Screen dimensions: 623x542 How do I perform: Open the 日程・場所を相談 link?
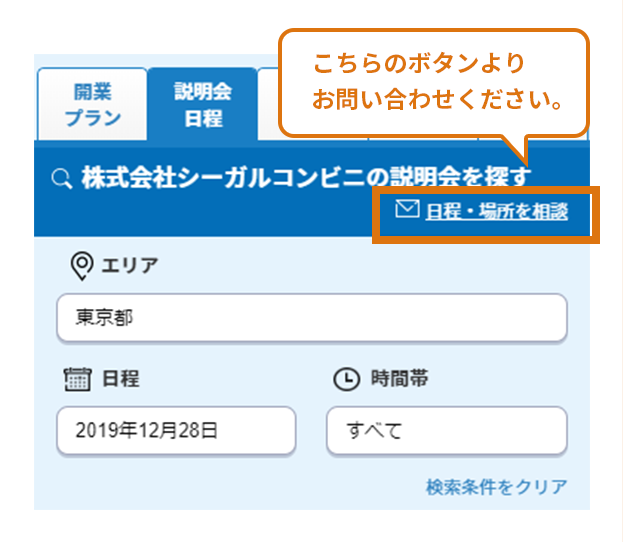coord(496,211)
